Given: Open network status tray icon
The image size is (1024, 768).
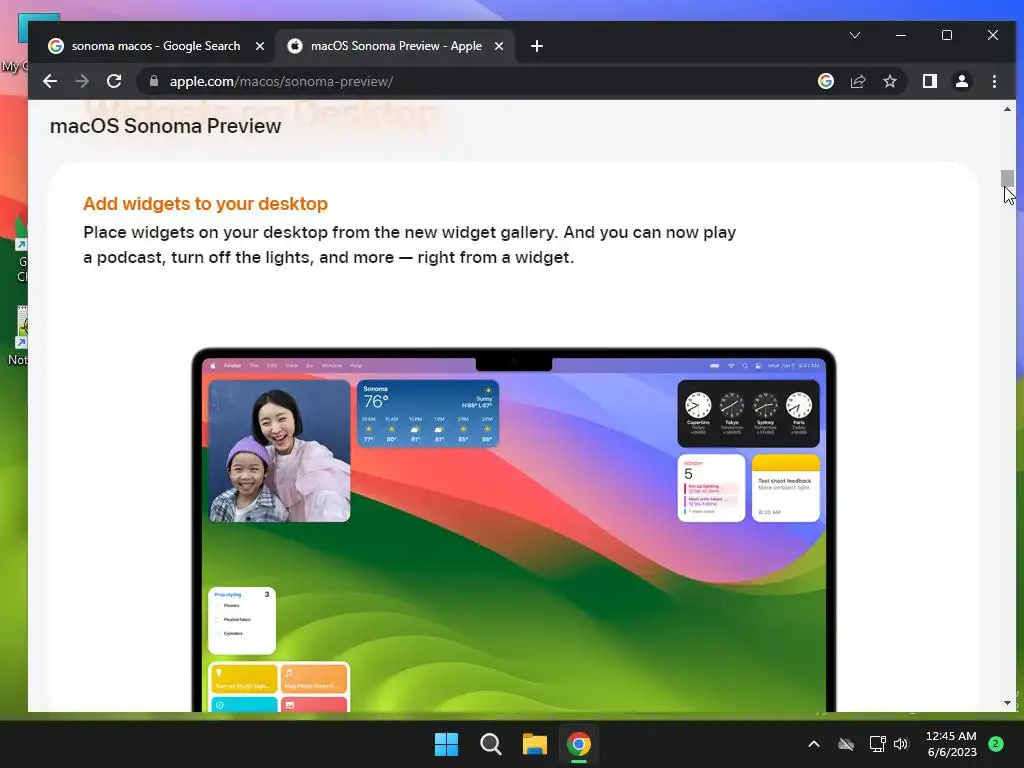Looking at the screenshot, I should pyautogui.click(x=877, y=744).
